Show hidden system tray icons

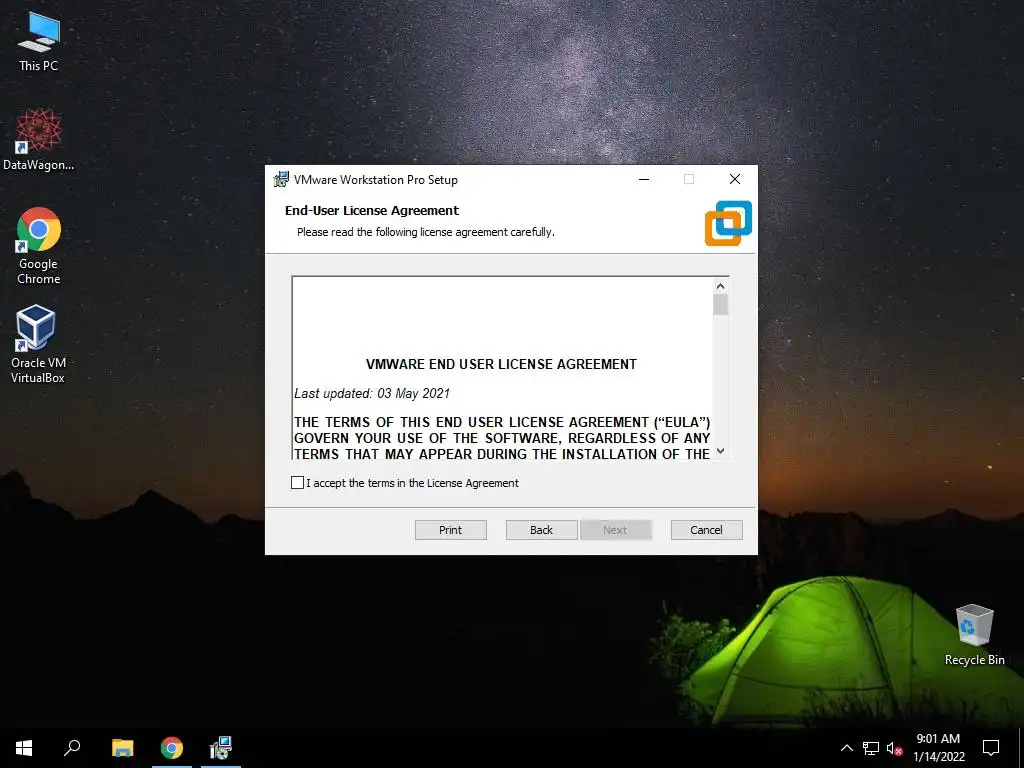pyautogui.click(x=846, y=748)
